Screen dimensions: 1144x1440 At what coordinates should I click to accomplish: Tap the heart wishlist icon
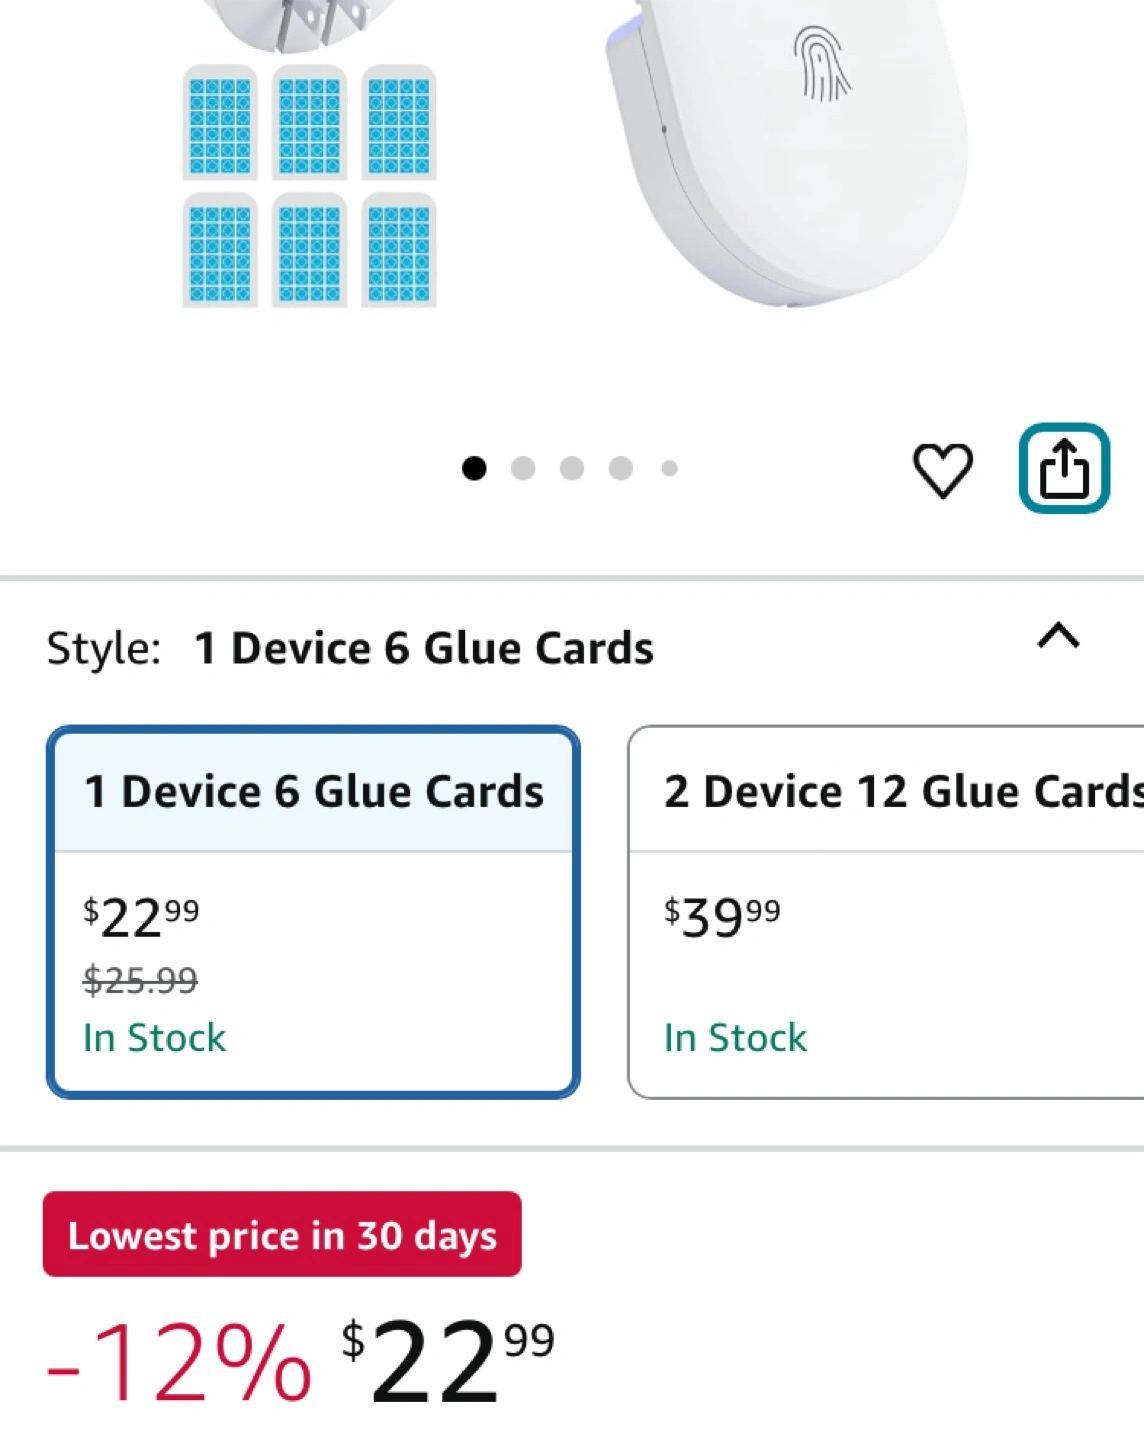(x=942, y=469)
